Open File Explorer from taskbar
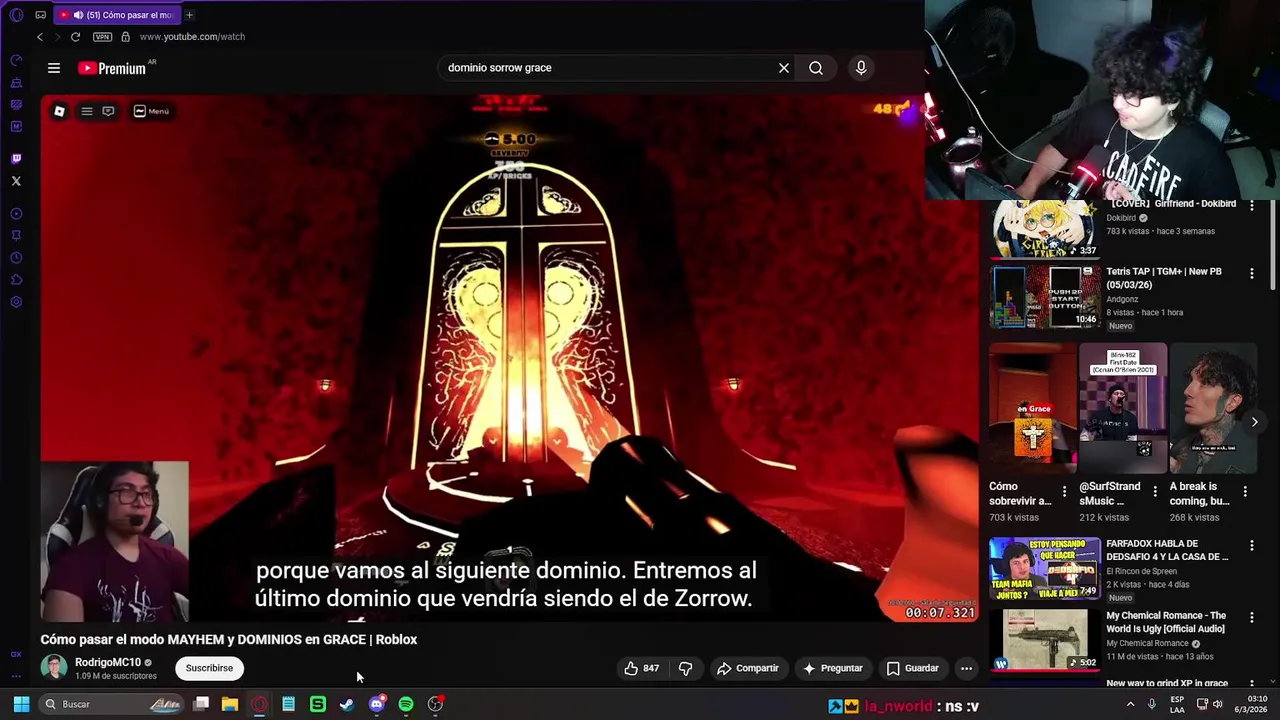Viewport: 1280px width, 720px height. [x=230, y=704]
